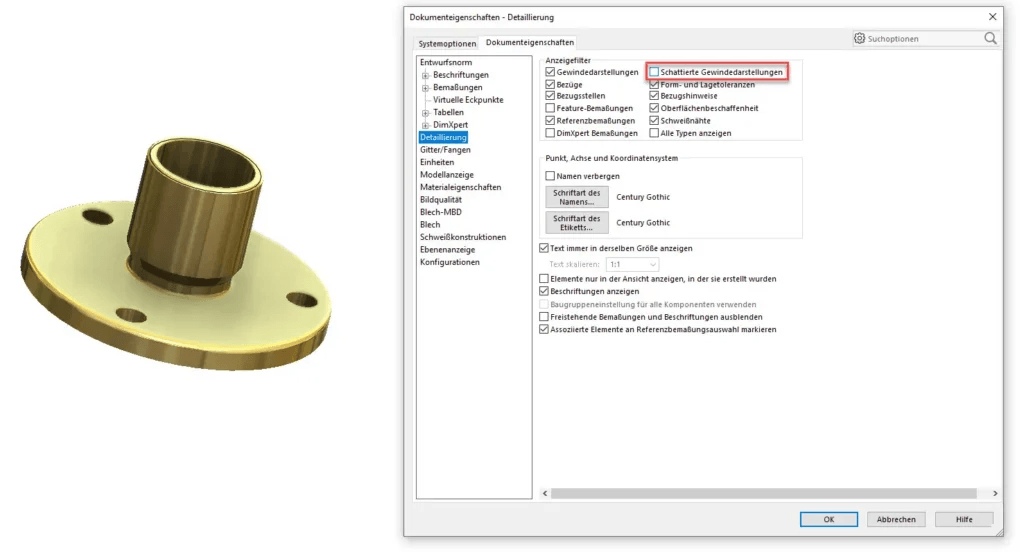Click the search magnifier icon in Suchoptionen
The image size is (1024, 552).
(x=990, y=39)
